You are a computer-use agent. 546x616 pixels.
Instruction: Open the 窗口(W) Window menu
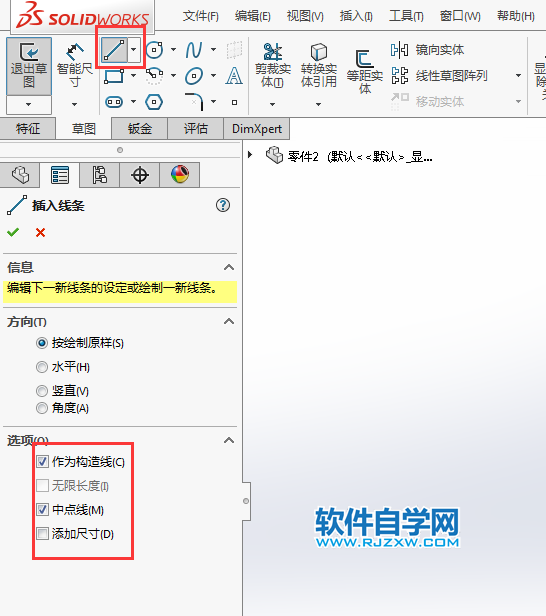point(460,16)
